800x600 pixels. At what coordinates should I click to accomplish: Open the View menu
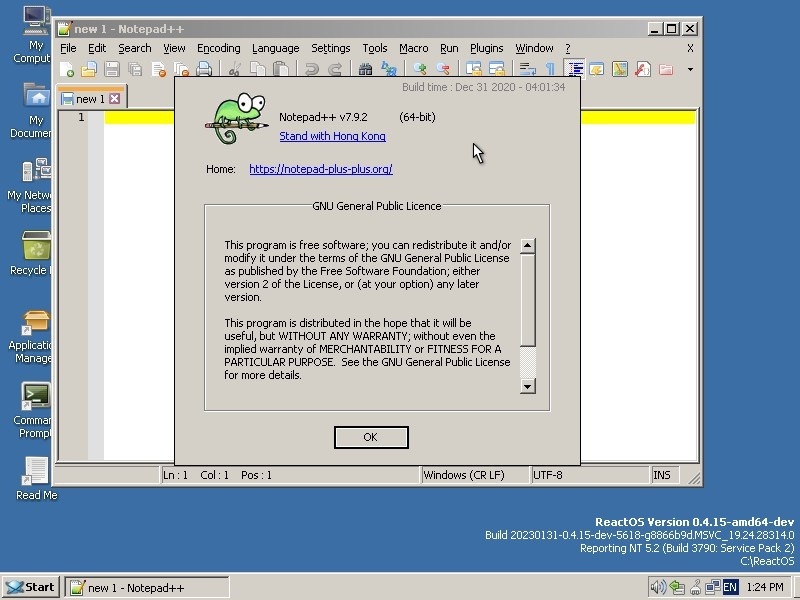coord(174,48)
